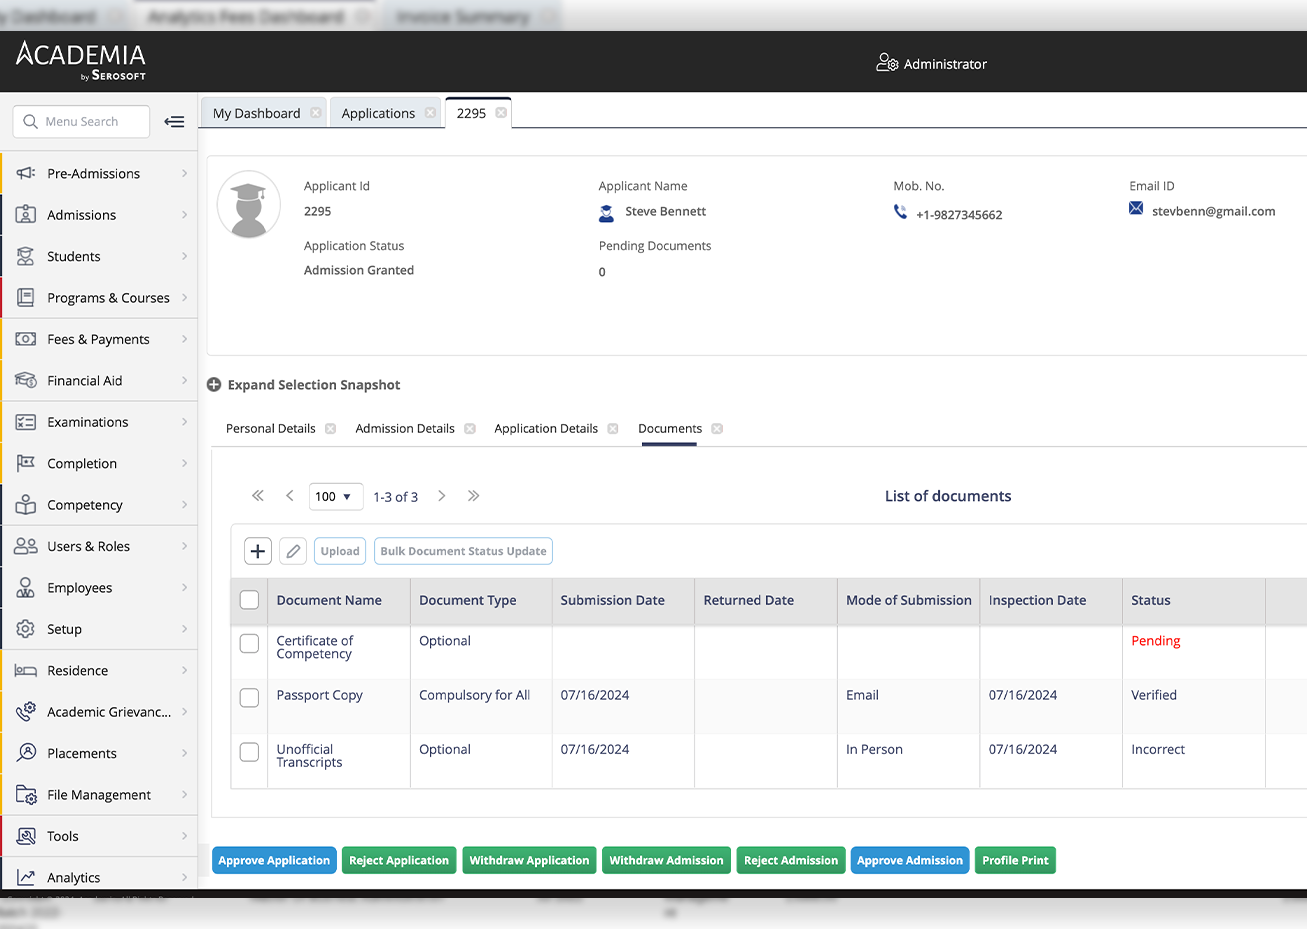Click the edit pencil icon
The width and height of the screenshot is (1307, 929).
pyautogui.click(x=293, y=551)
